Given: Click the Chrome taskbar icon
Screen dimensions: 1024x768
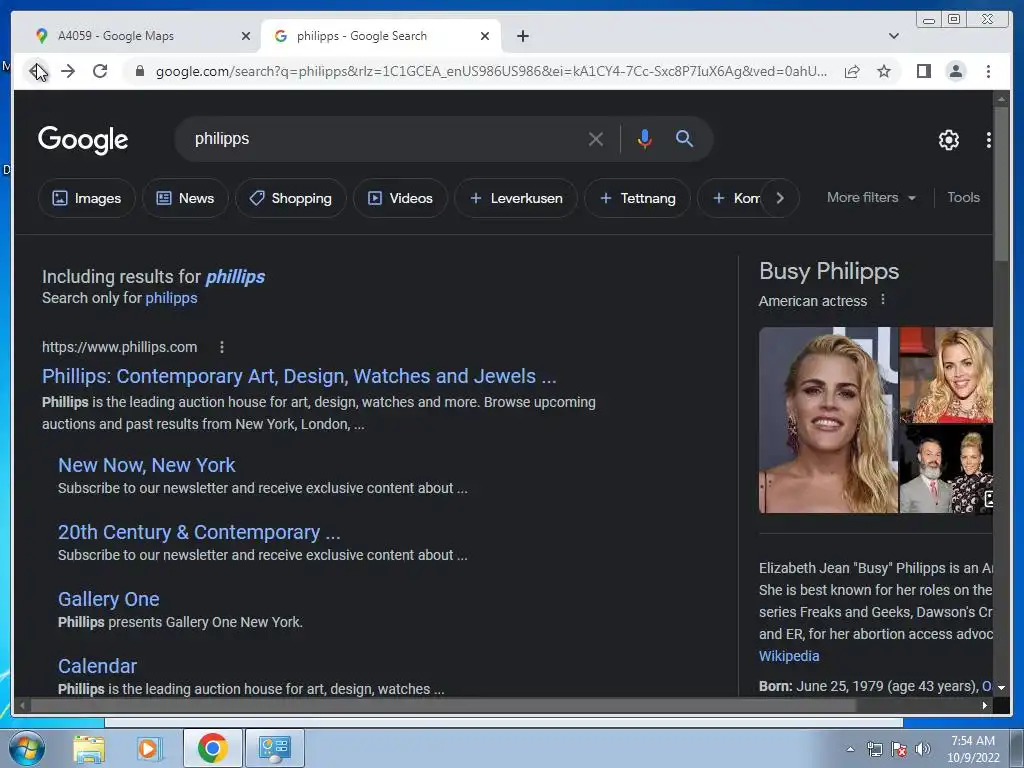Looking at the screenshot, I should (x=212, y=748).
